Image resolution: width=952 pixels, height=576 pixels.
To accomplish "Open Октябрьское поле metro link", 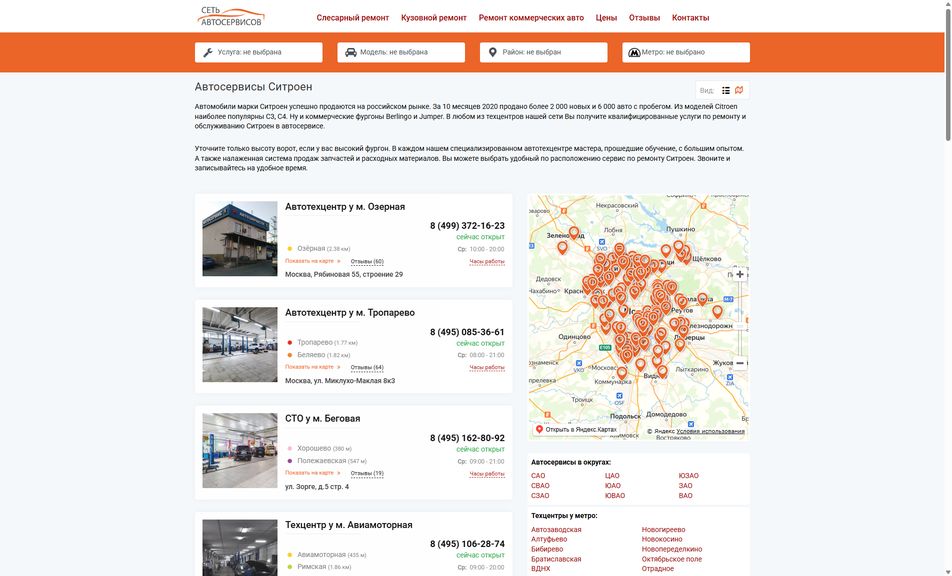I will [672, 559].
